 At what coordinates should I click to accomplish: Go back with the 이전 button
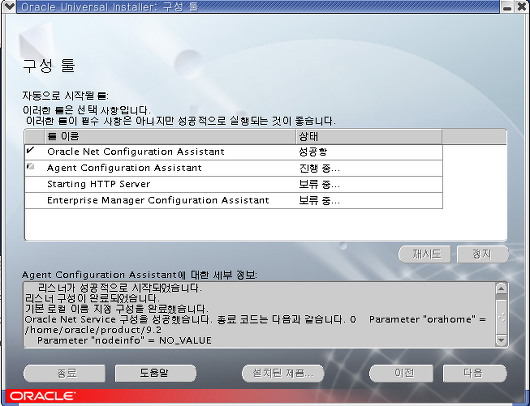pyautogui.click(x=401, y=373)
